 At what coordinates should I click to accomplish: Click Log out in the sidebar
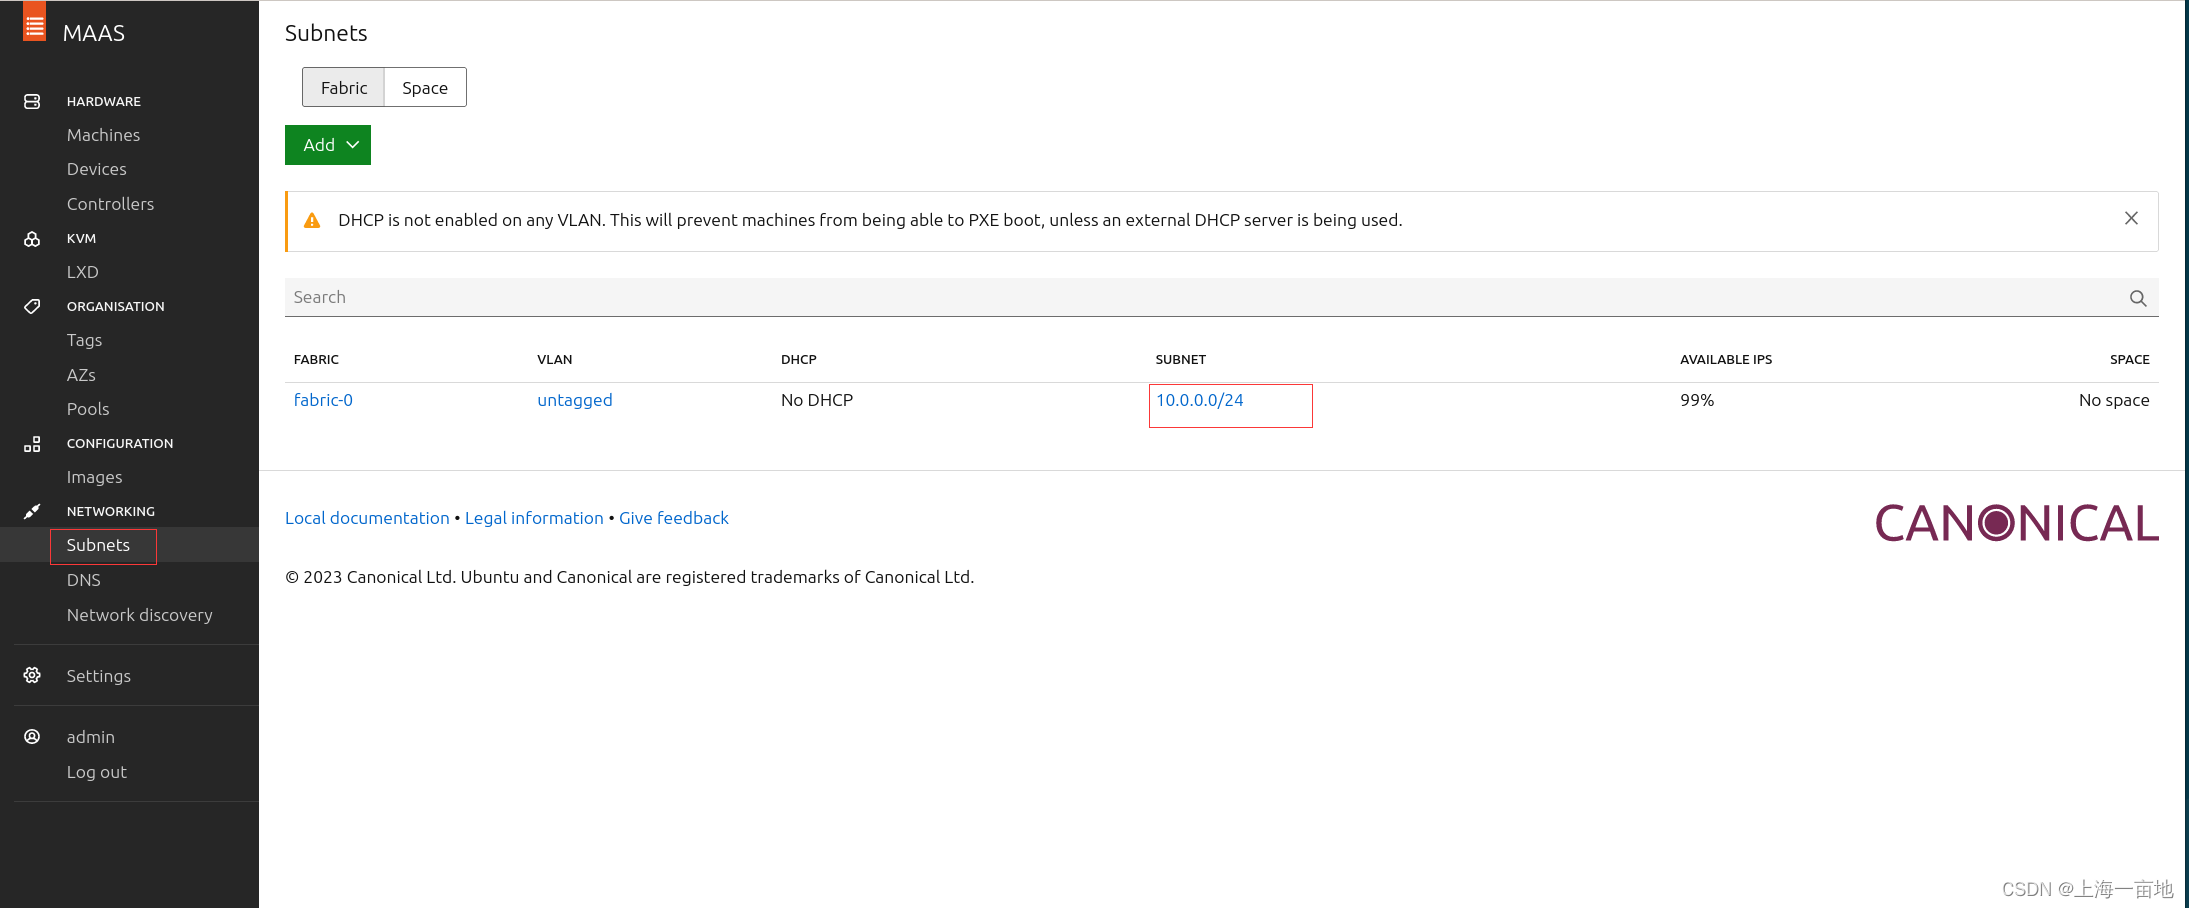click(96, 772)
